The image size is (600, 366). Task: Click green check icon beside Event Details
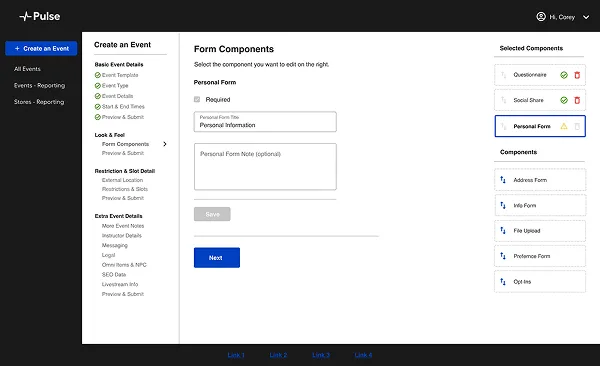click(x=98, y=96)
